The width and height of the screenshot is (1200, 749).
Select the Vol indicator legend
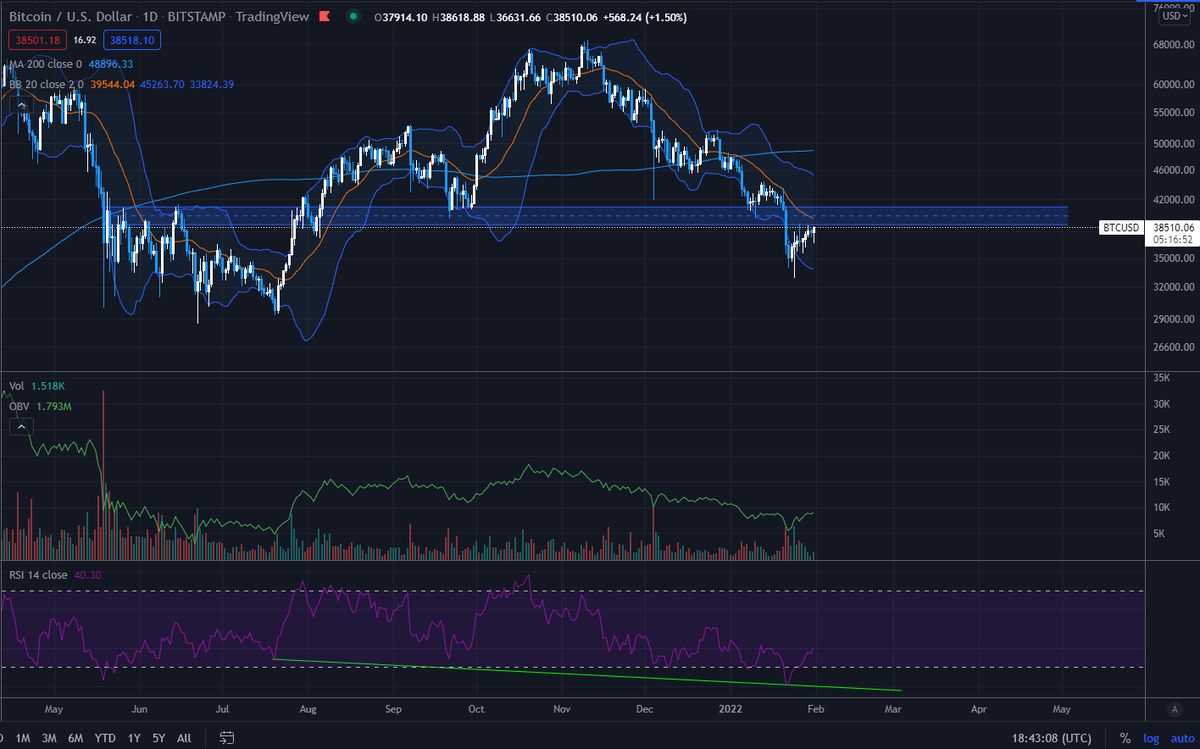15,385
